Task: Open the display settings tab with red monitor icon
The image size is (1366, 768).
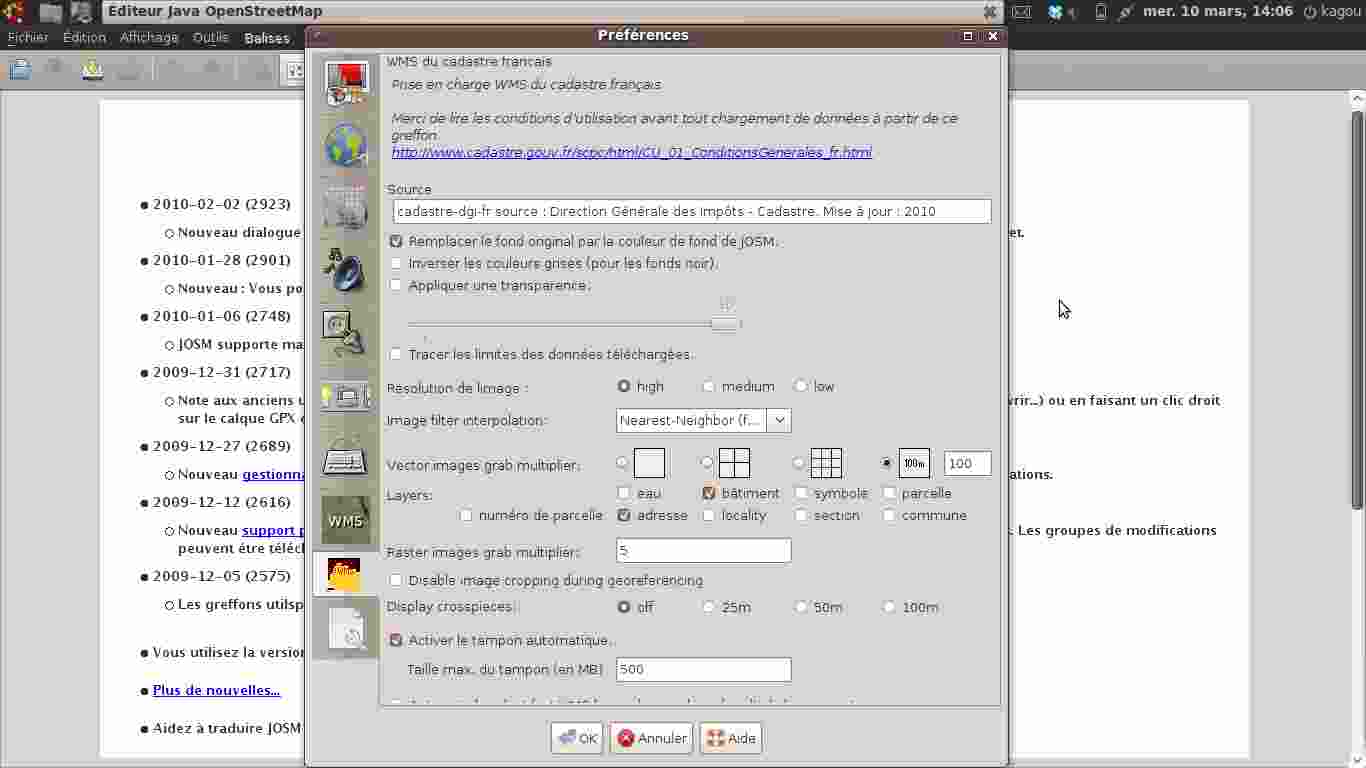Action: click(x=346, y=83)
